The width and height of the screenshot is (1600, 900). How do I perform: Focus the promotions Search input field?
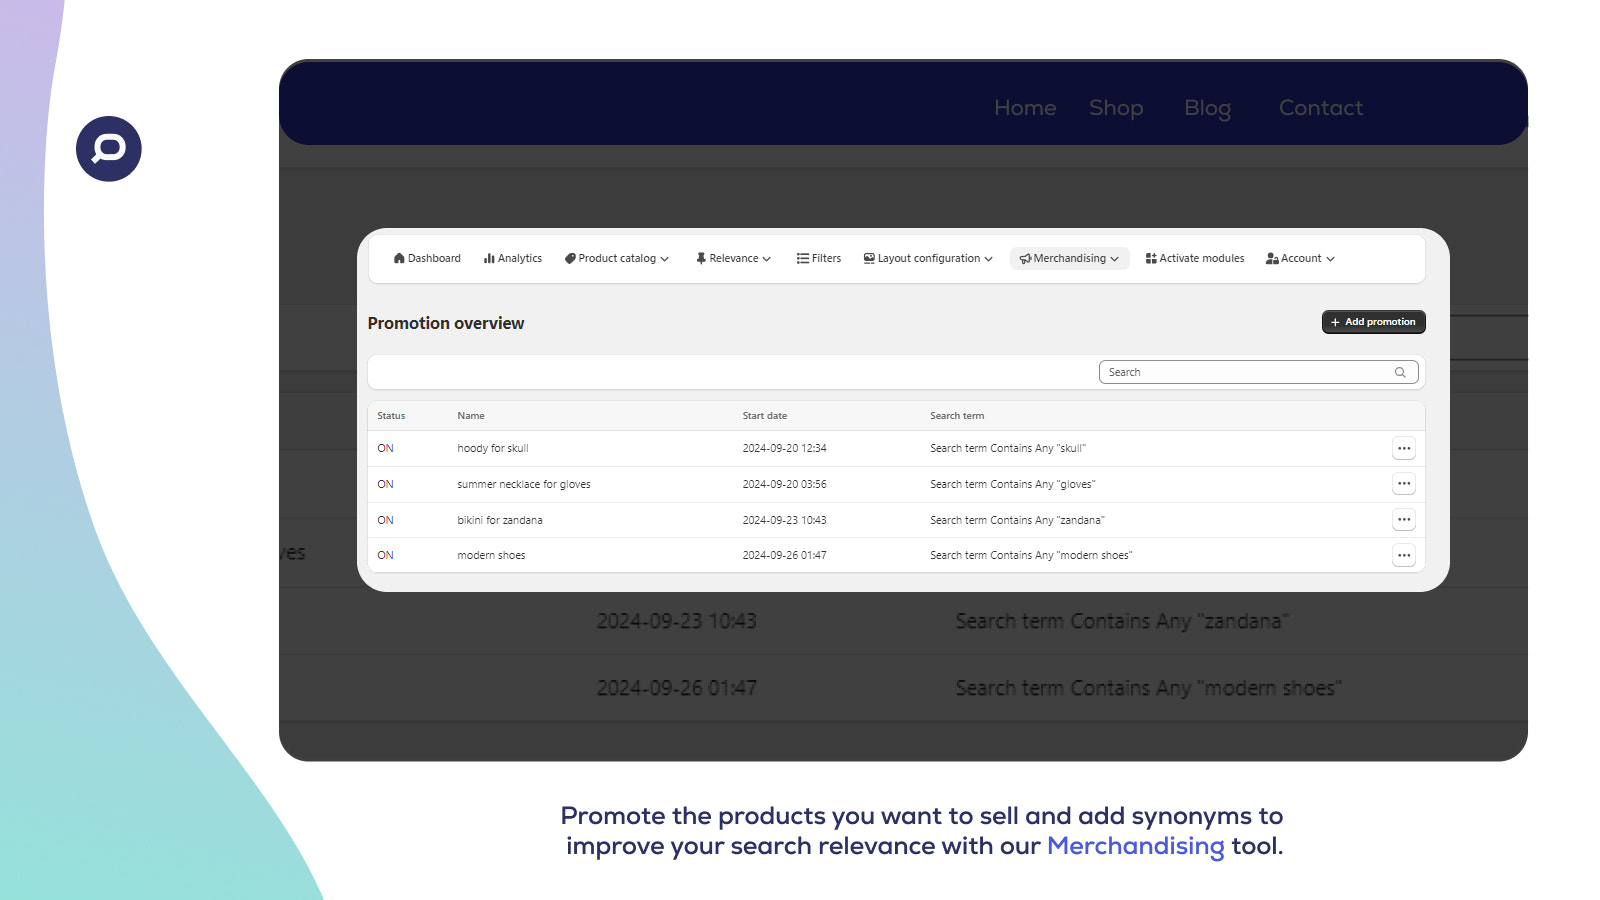[1259, 372]
